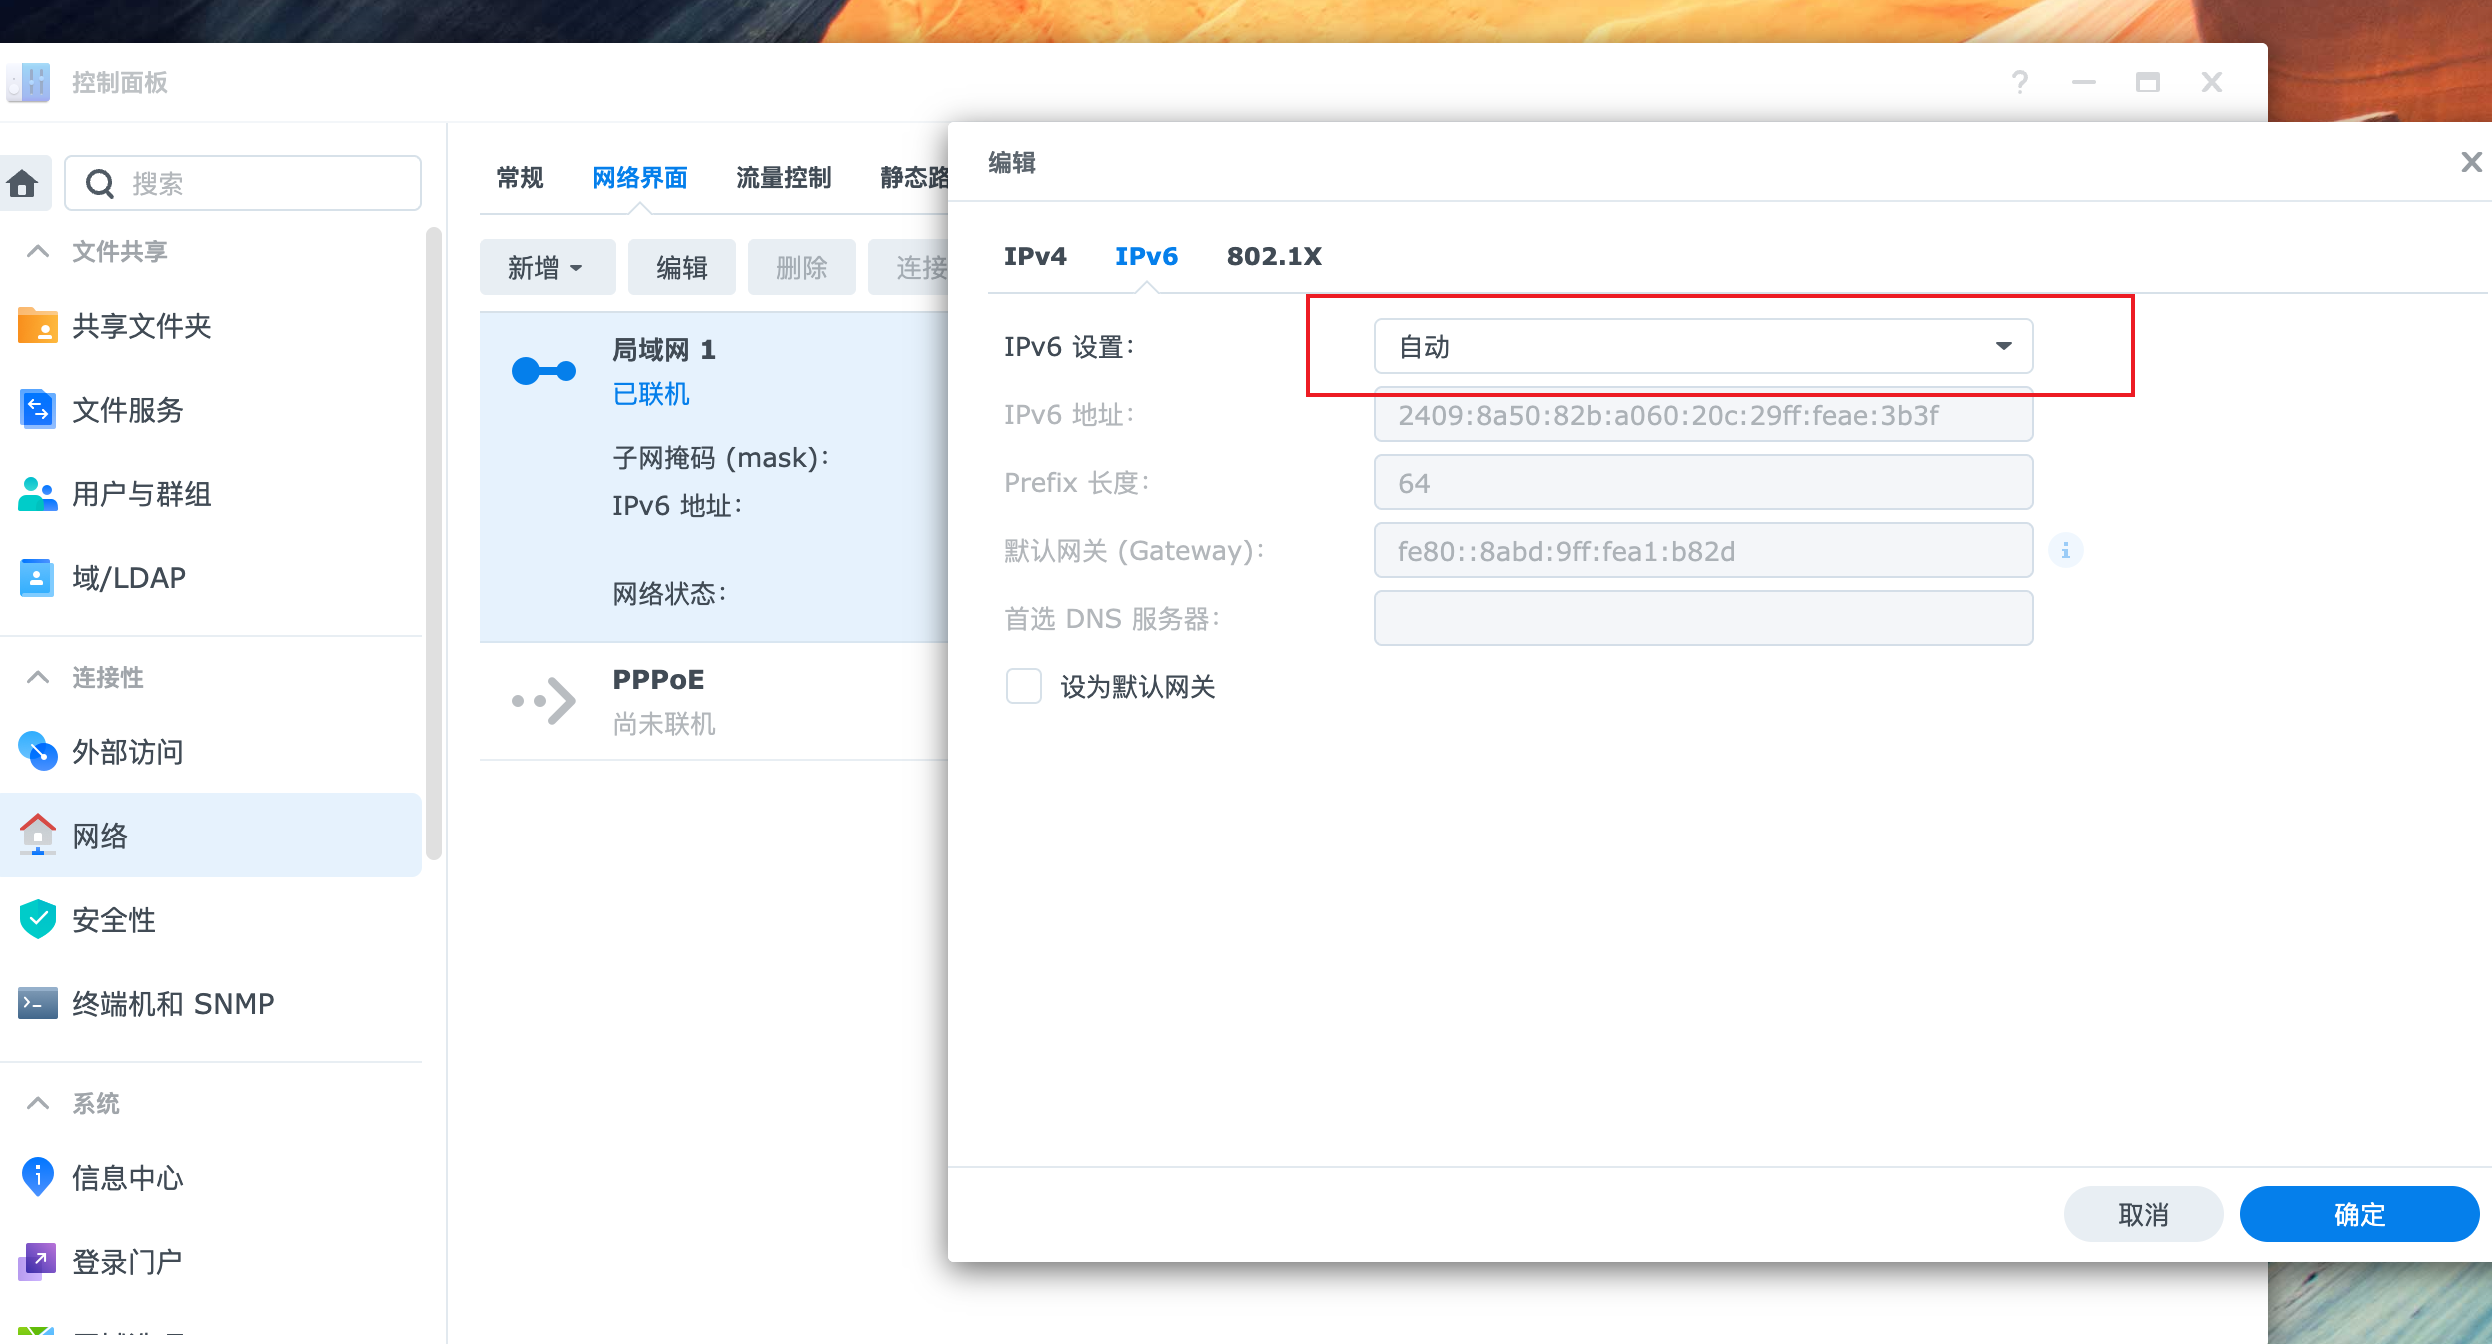Viewport: 2492px width, 1344px height.
Task: Collapse the 连接性 sidebar section
Action: (x=38, y=677)
